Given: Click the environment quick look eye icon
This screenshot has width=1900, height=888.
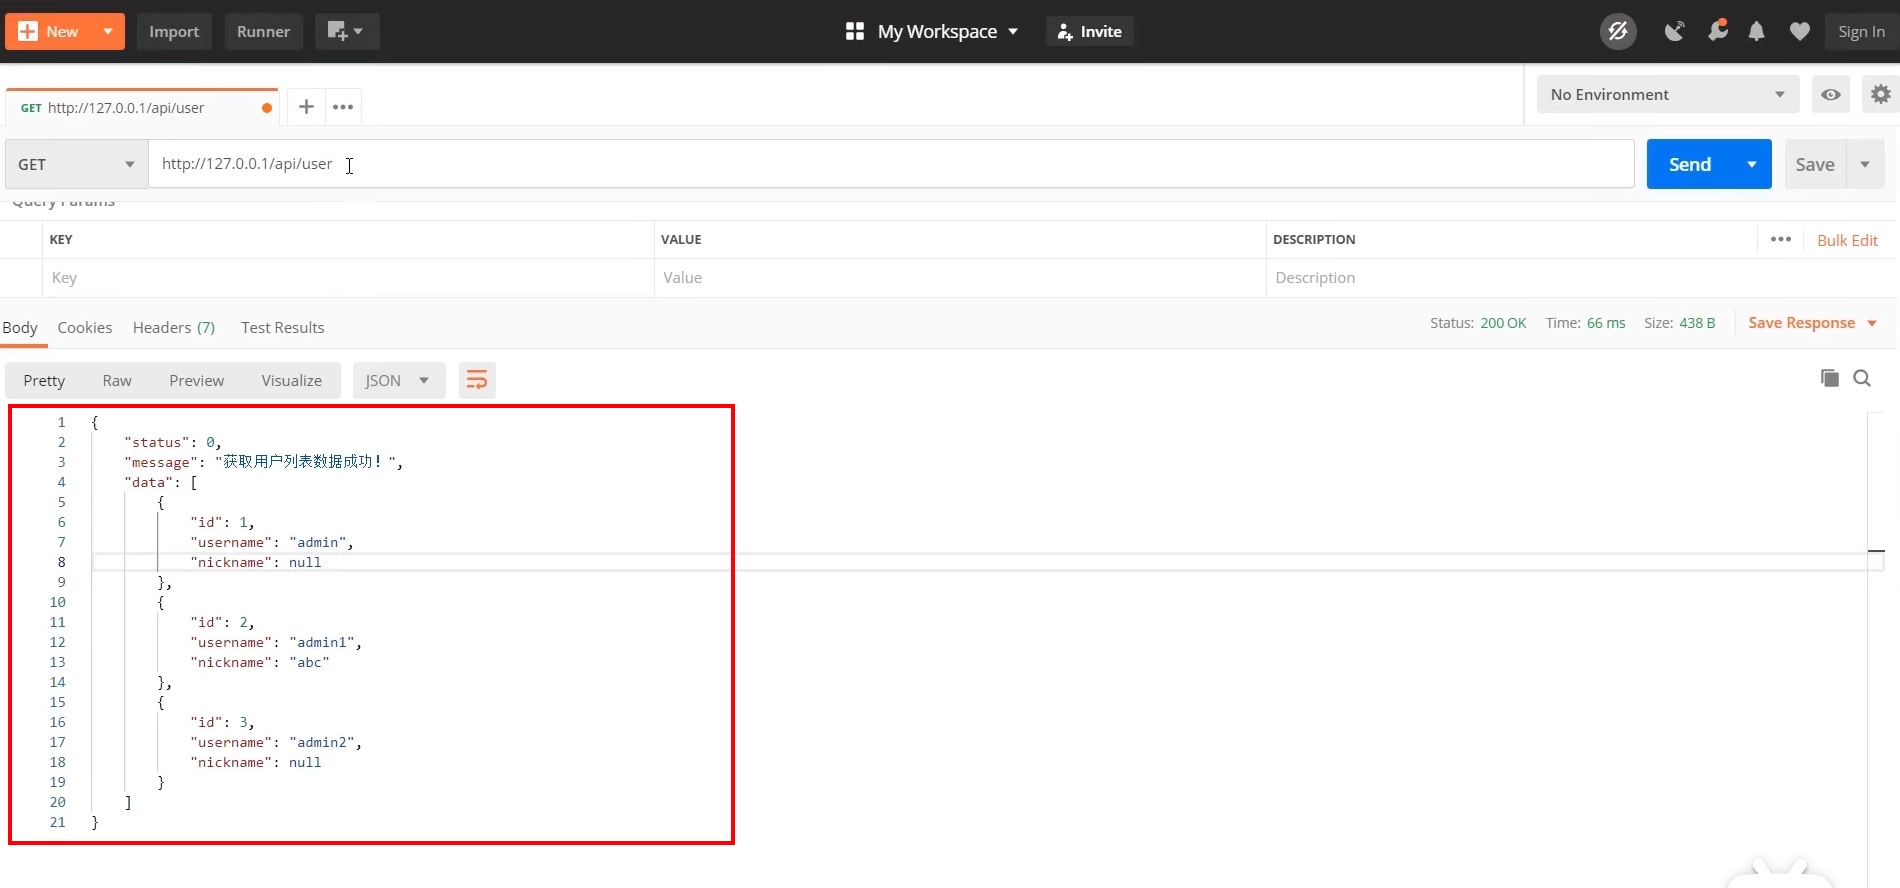Looking at the screenshot, I should 1831,94.
